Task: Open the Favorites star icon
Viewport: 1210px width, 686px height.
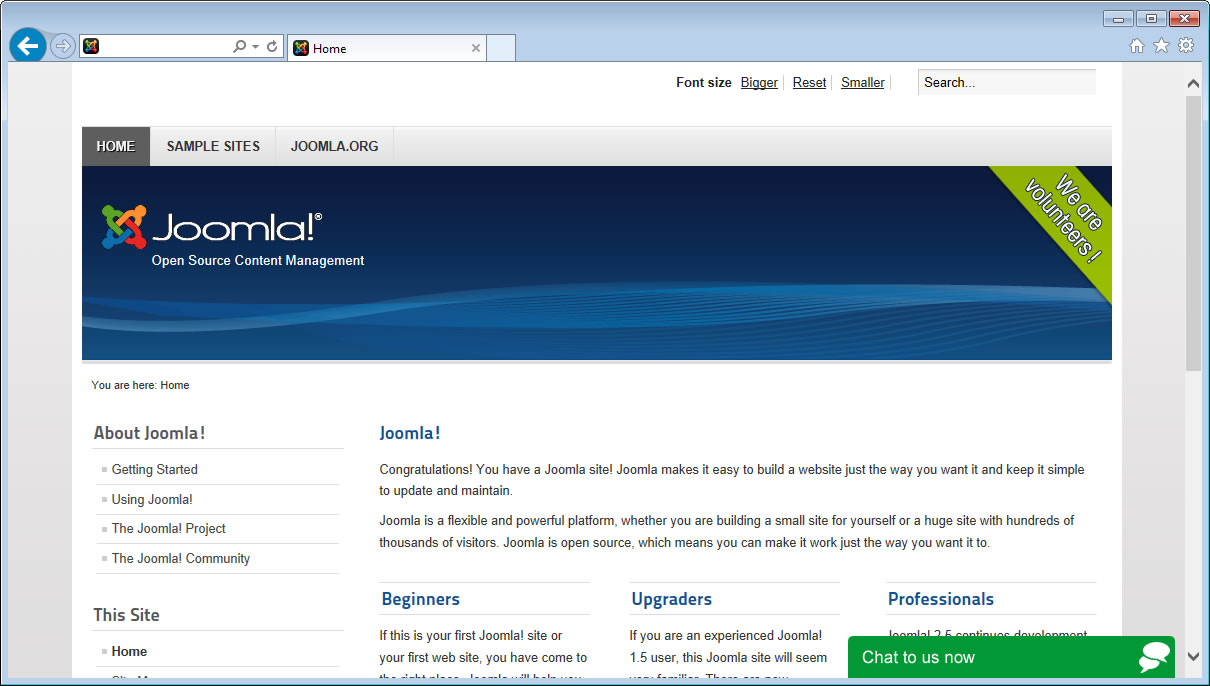Action: click(1161, 45)
